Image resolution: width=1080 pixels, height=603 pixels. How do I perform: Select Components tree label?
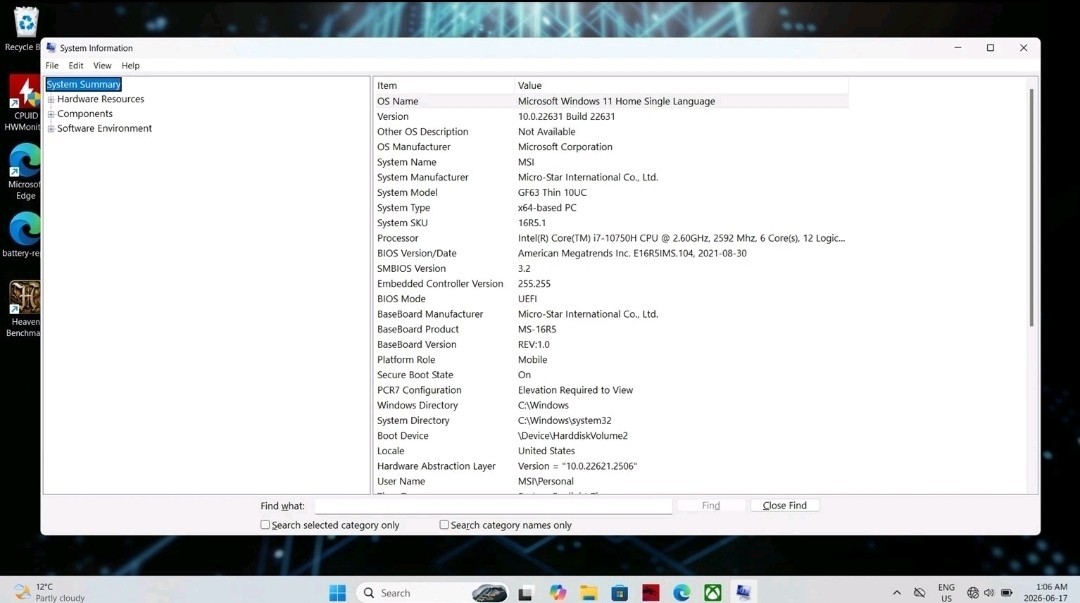tap(85, 114)
